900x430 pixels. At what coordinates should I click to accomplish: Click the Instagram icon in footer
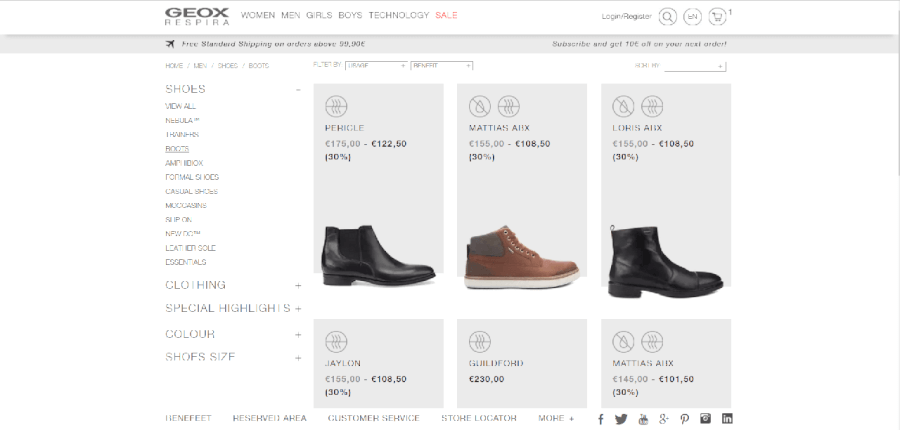pyautogui.click(x=705, y=418)
